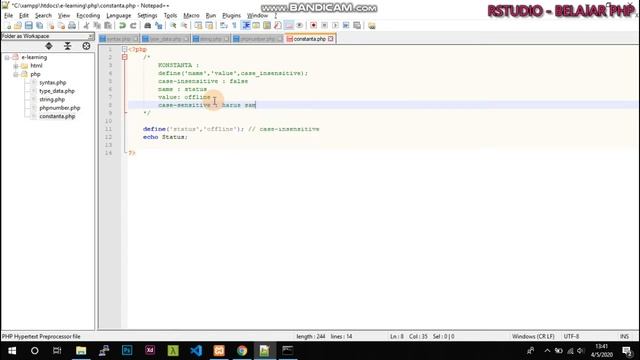Unfold all folders in workspace panel

(49, 46)
